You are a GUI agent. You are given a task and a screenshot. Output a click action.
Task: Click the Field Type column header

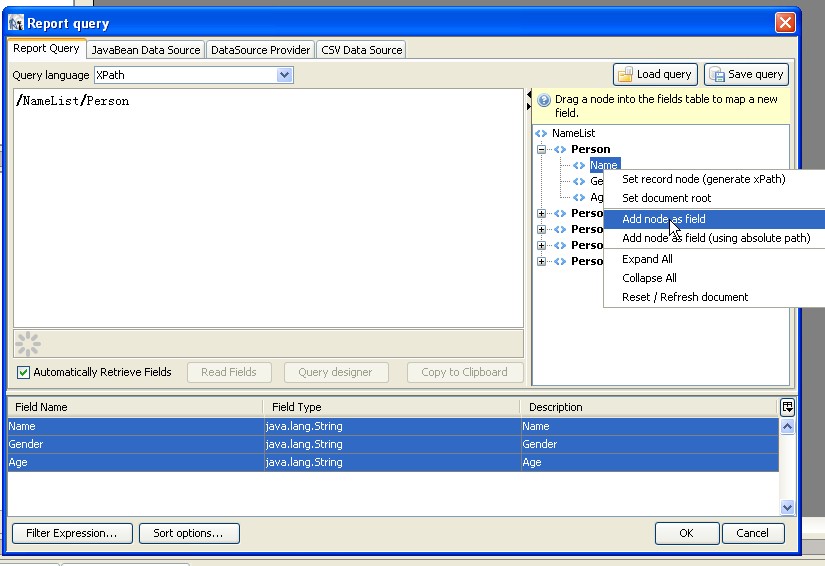point(391,407)
